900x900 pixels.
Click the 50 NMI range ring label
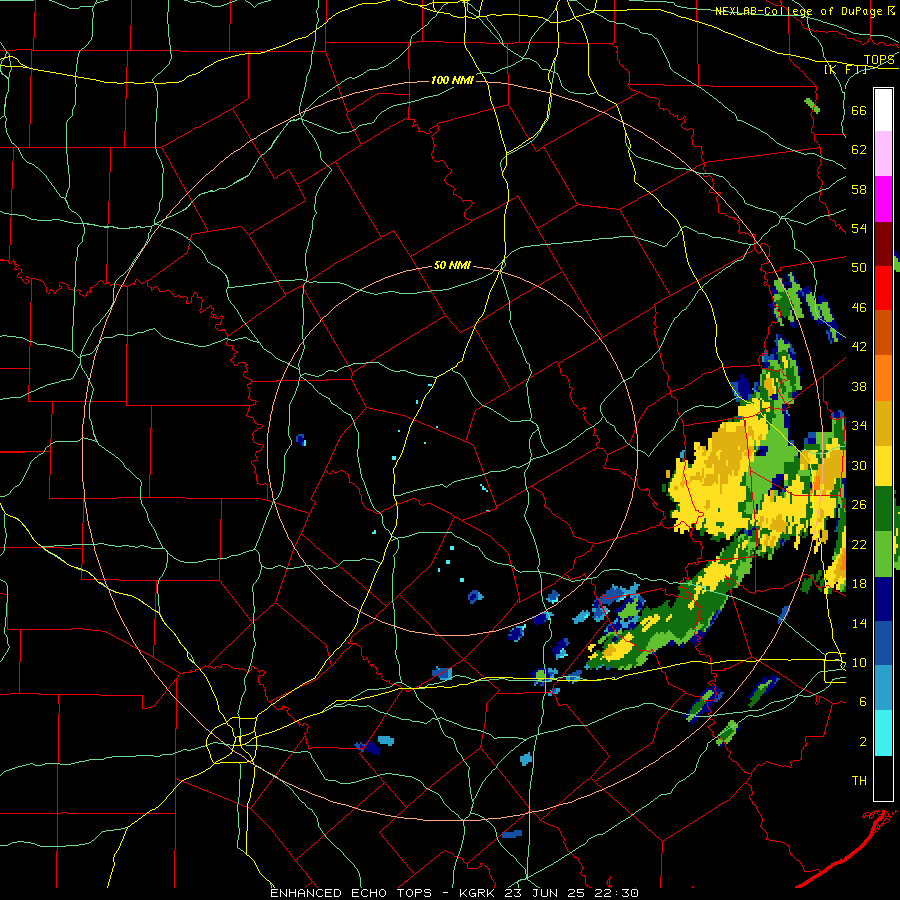452,265
